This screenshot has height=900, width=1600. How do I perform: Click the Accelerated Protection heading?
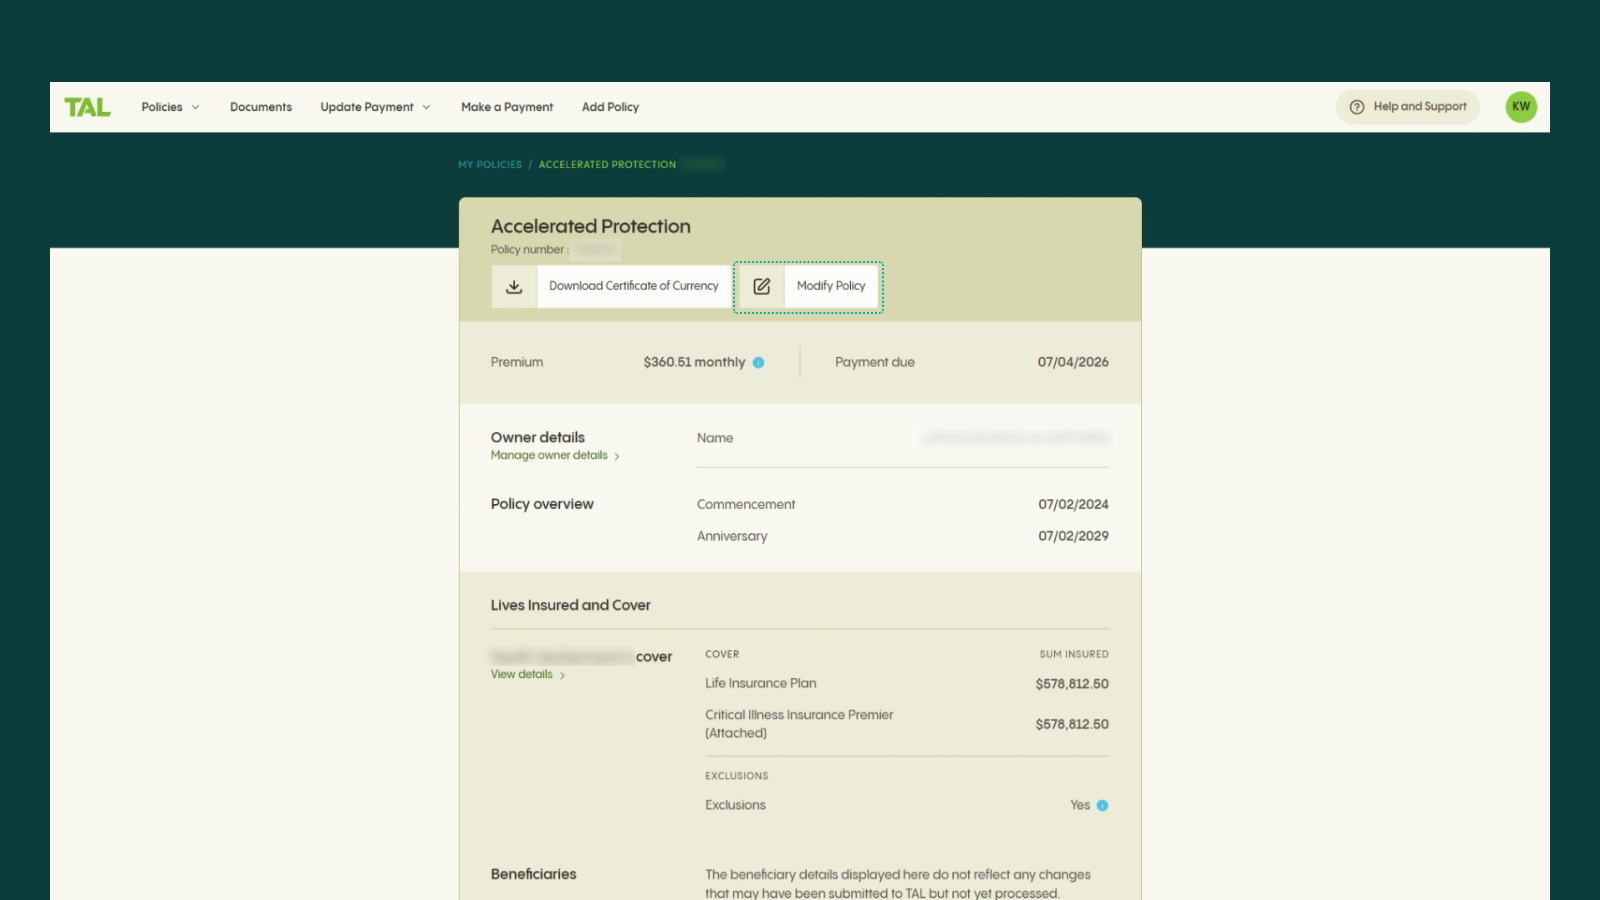tap(591, 227)
